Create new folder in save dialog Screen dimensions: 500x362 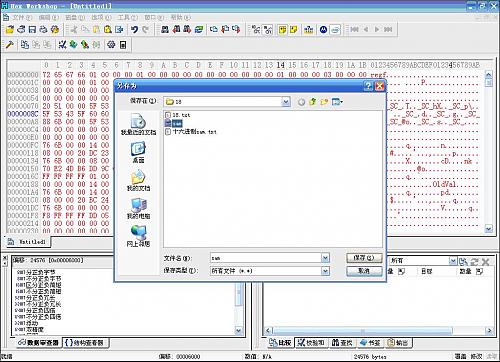coord(324,102)
